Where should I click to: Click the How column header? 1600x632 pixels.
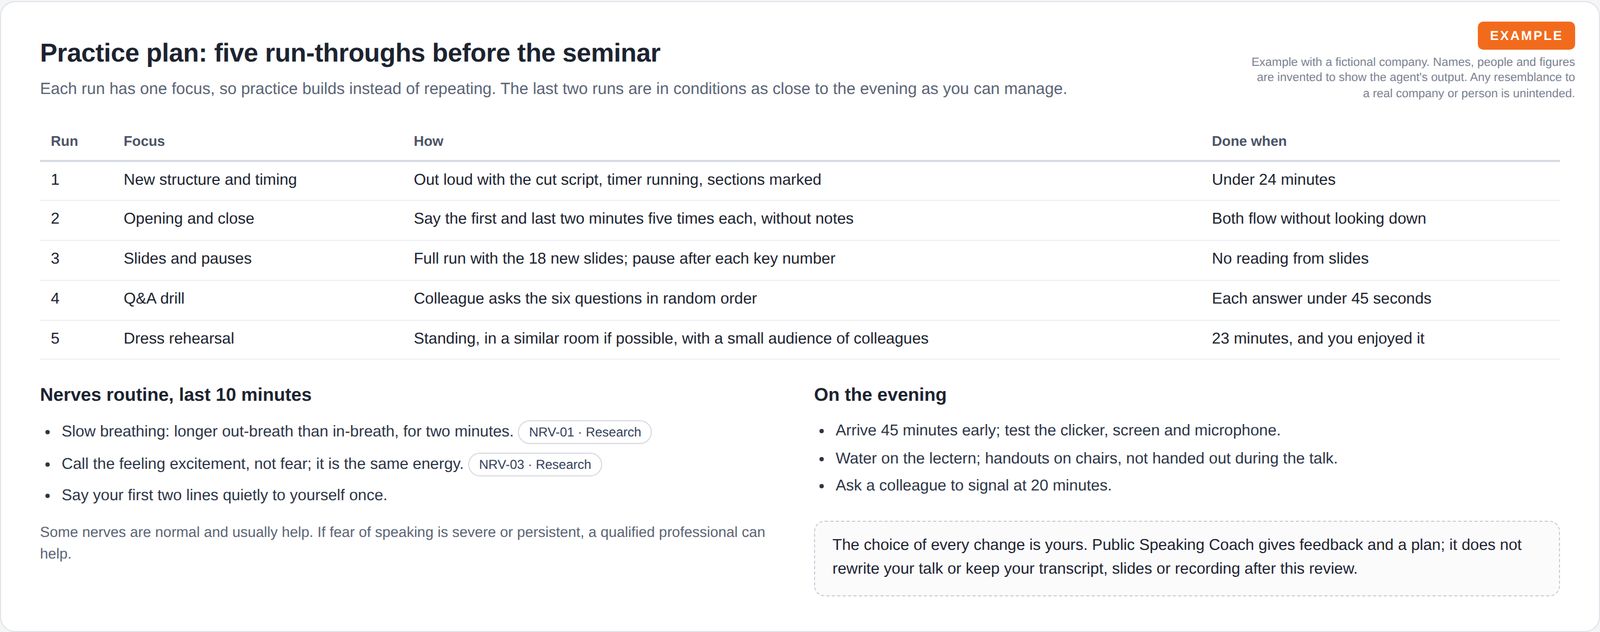[428, 141]
